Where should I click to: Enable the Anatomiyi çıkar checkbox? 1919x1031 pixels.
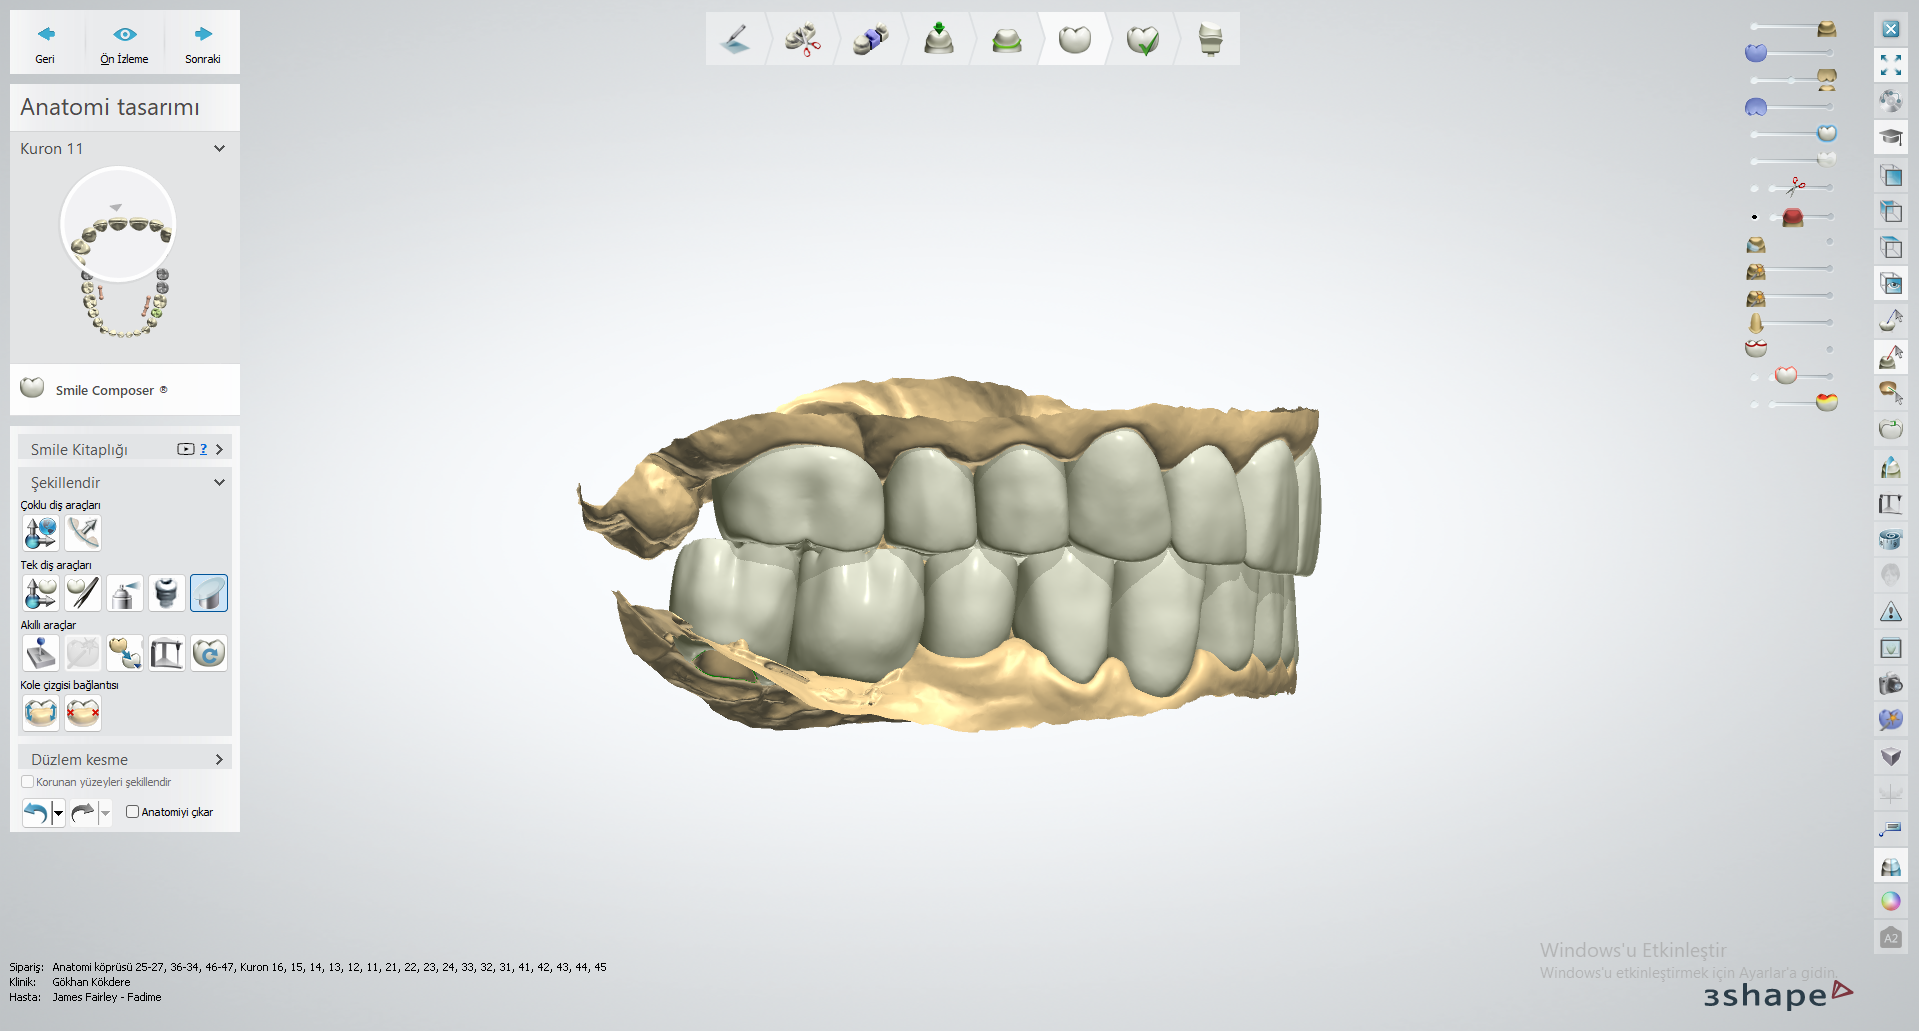point(132,812)
